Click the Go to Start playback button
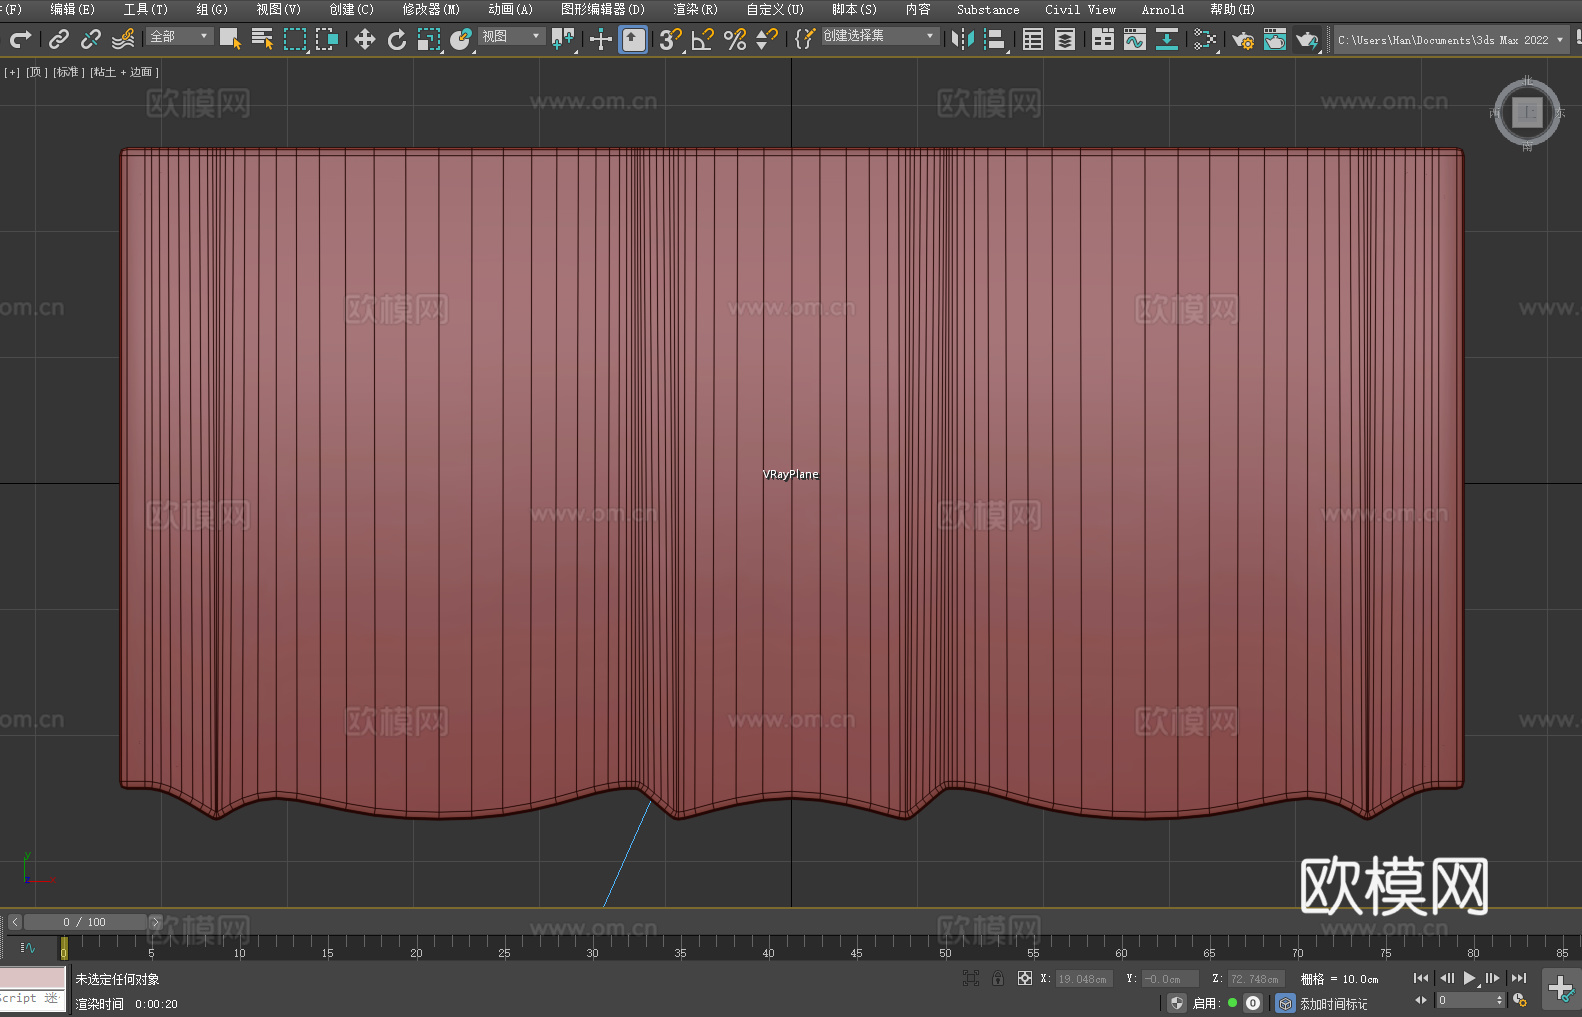 point(1420,978)
